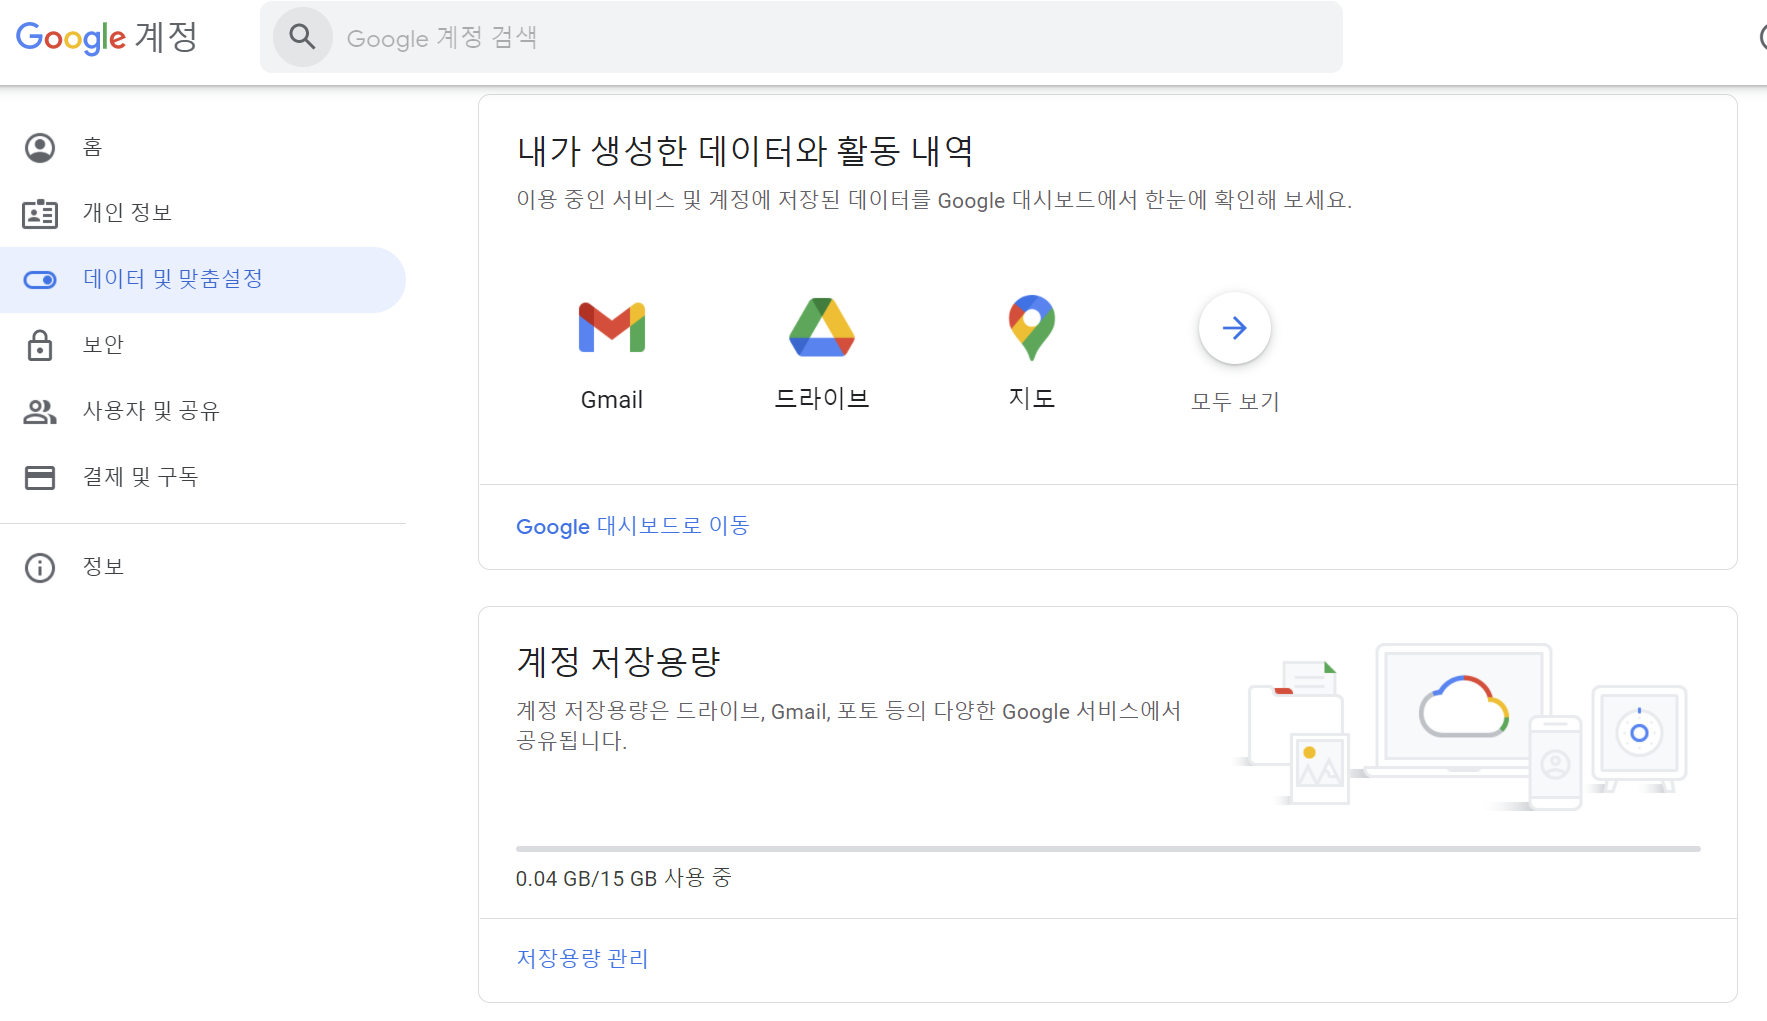Click the 계정 저장용량 heading
This screenshot has height=1021, width=1767.
[619, 661]
